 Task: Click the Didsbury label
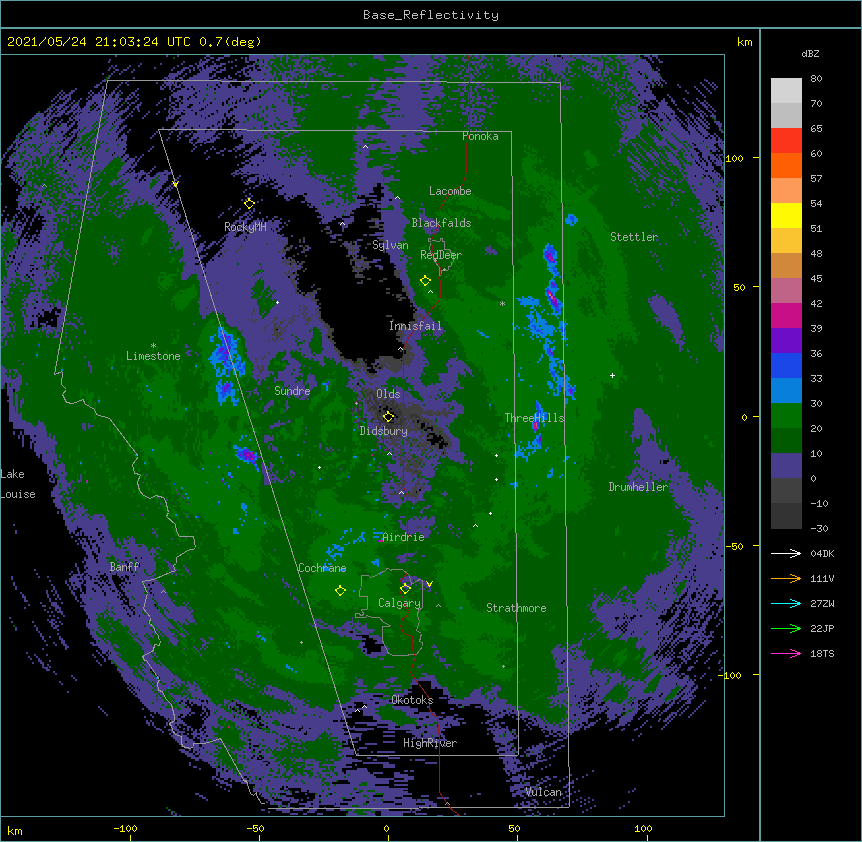coord(384,431)
